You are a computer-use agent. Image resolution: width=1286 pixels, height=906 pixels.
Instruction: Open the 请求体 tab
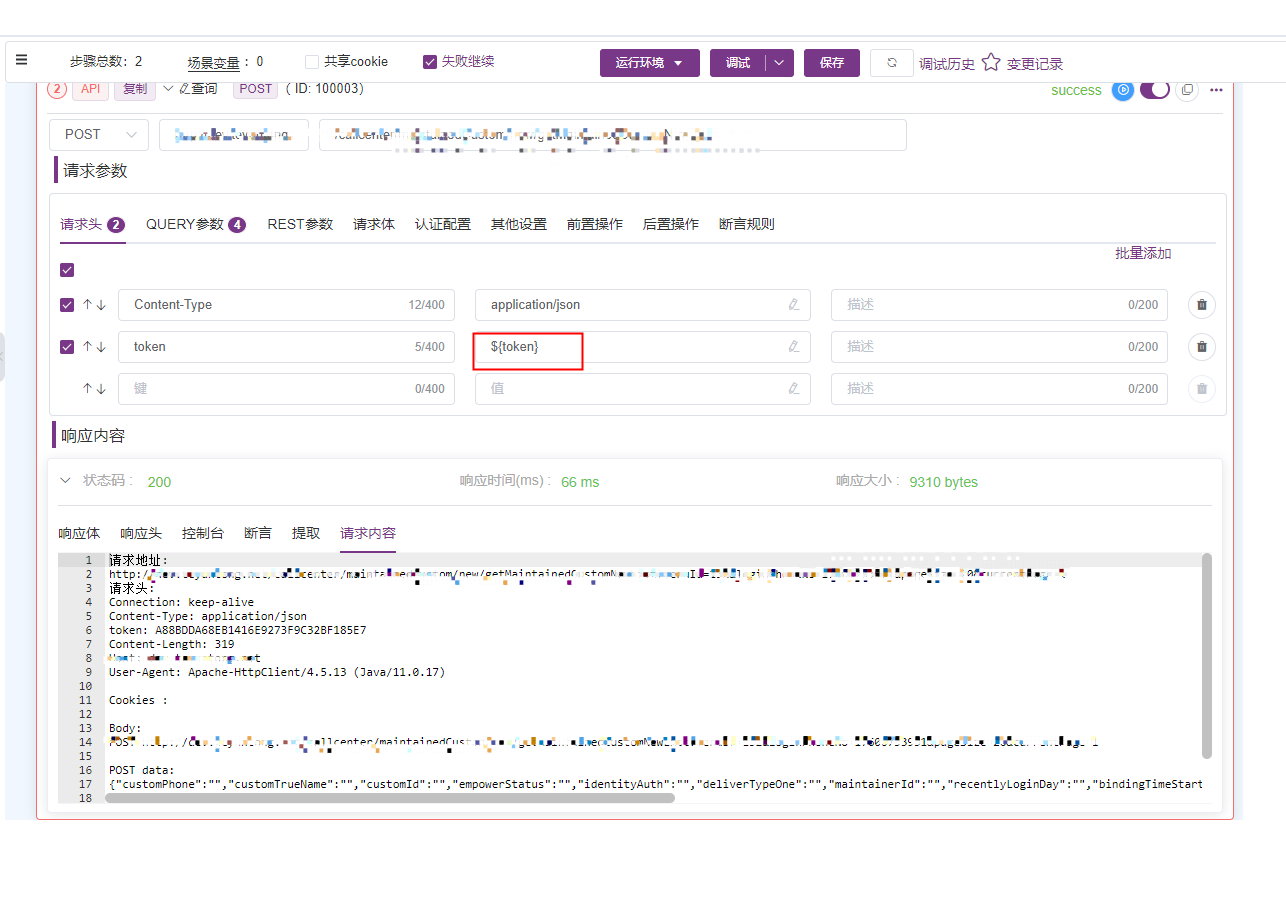click(x=374, y=224)
